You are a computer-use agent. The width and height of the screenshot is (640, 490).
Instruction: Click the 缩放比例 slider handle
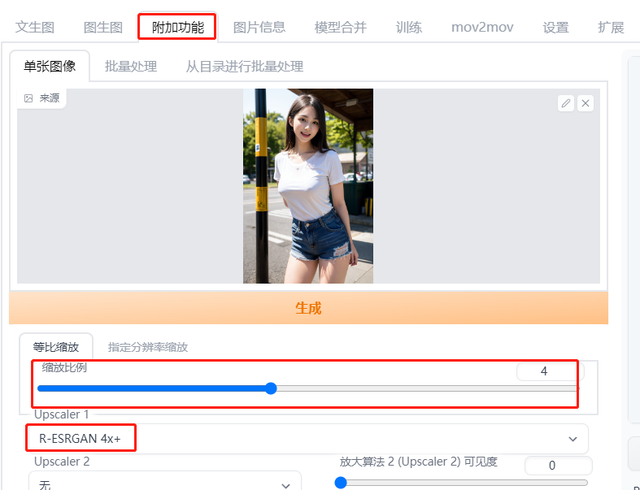coord(271,388)
